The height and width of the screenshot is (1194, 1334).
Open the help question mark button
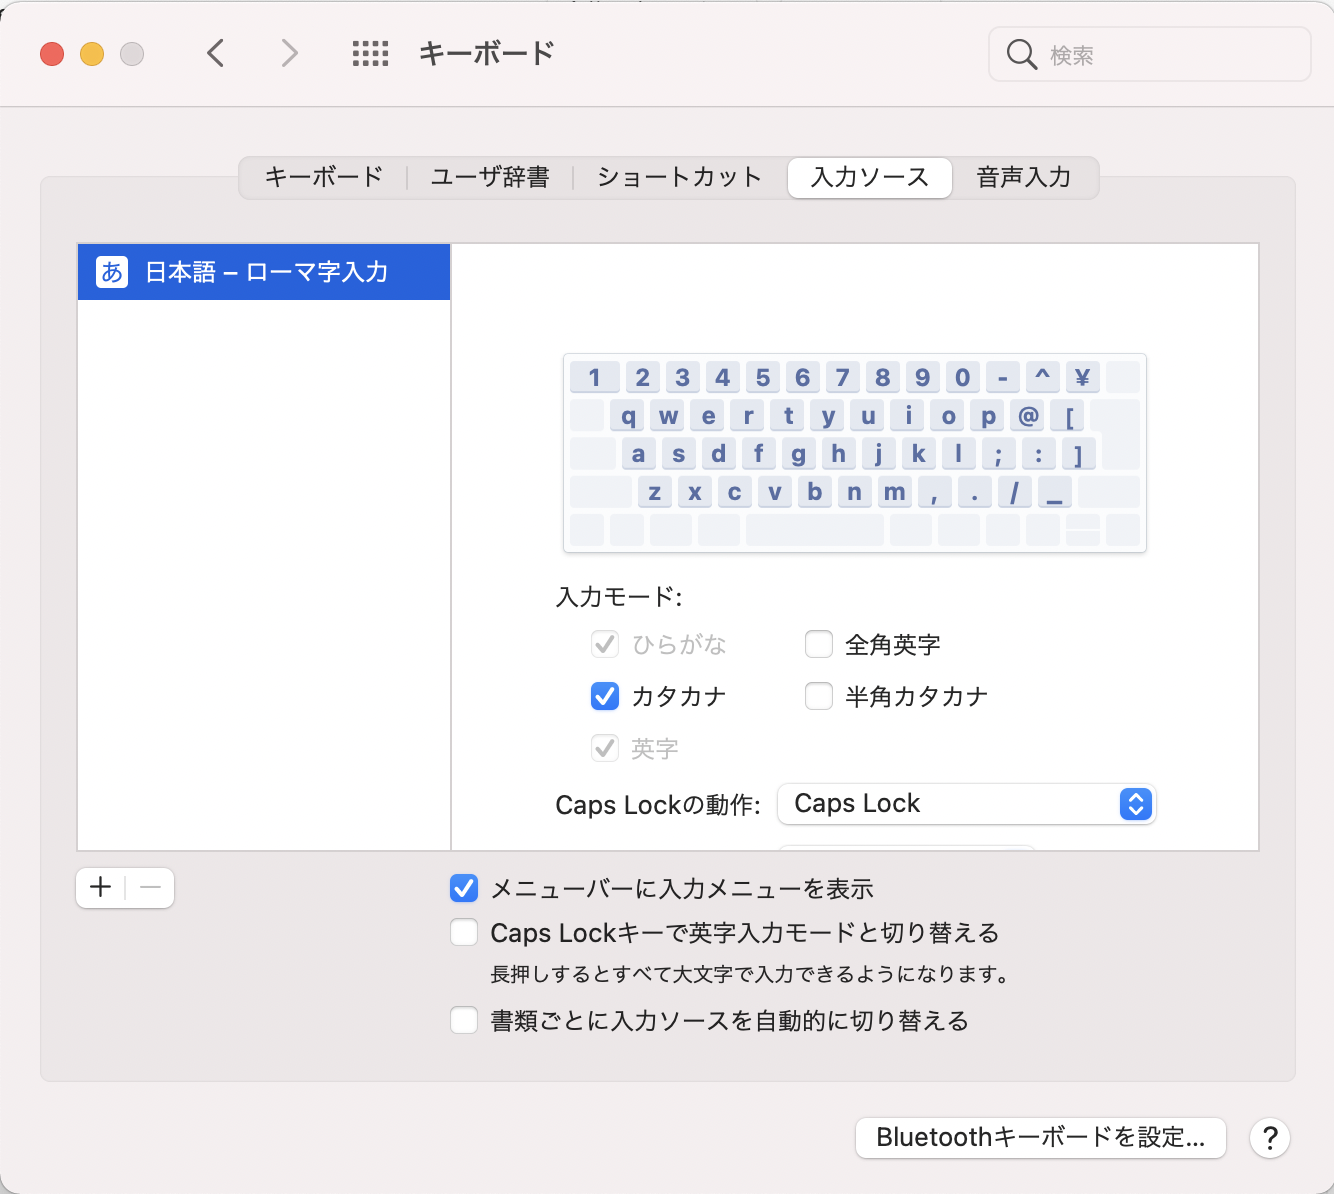pos(1269,1138)
